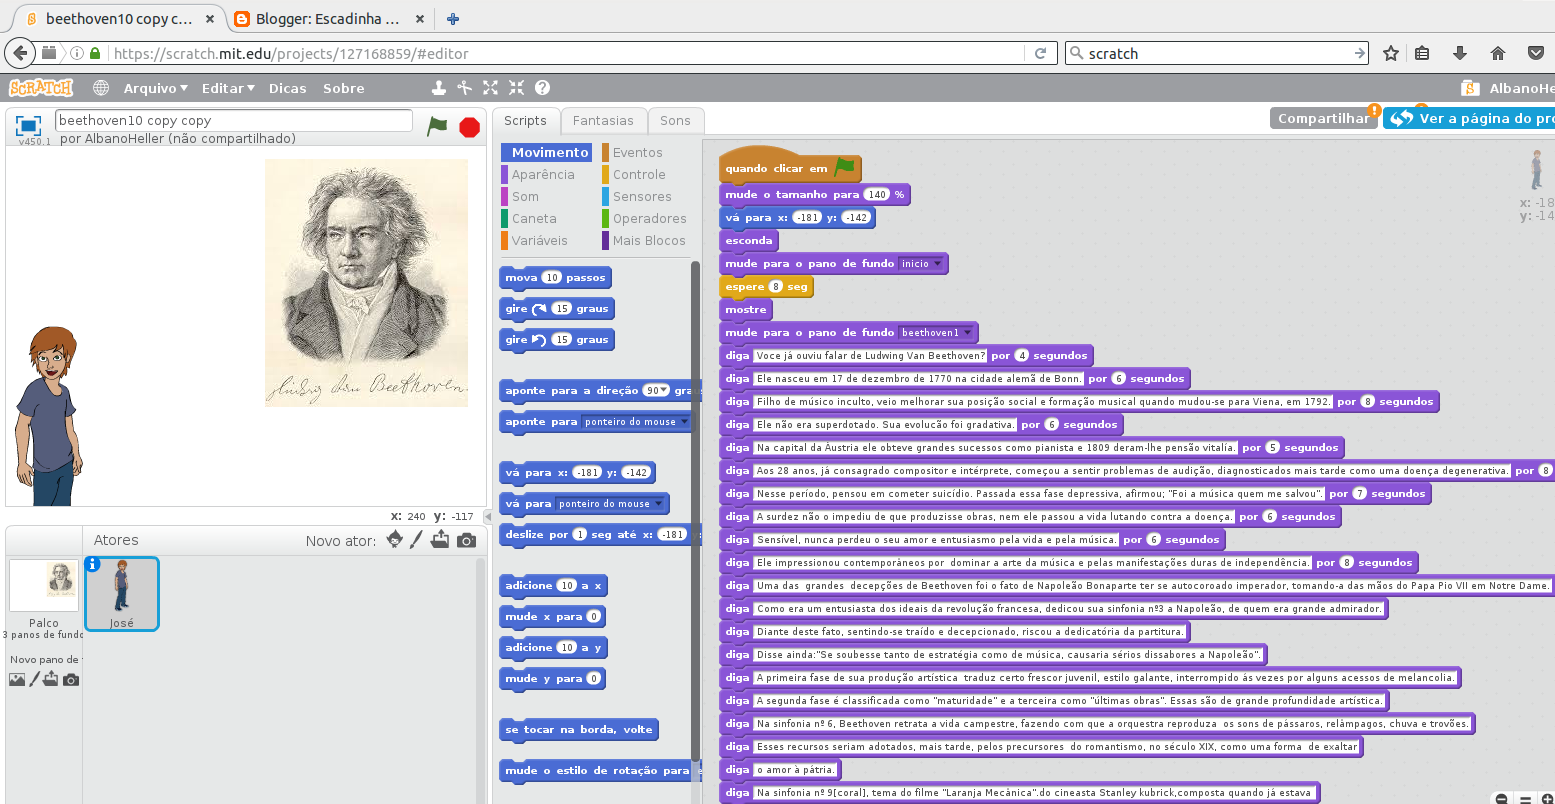The image size is (1555, 804).
Task: Select Som block category
Action: pos(525,196)
